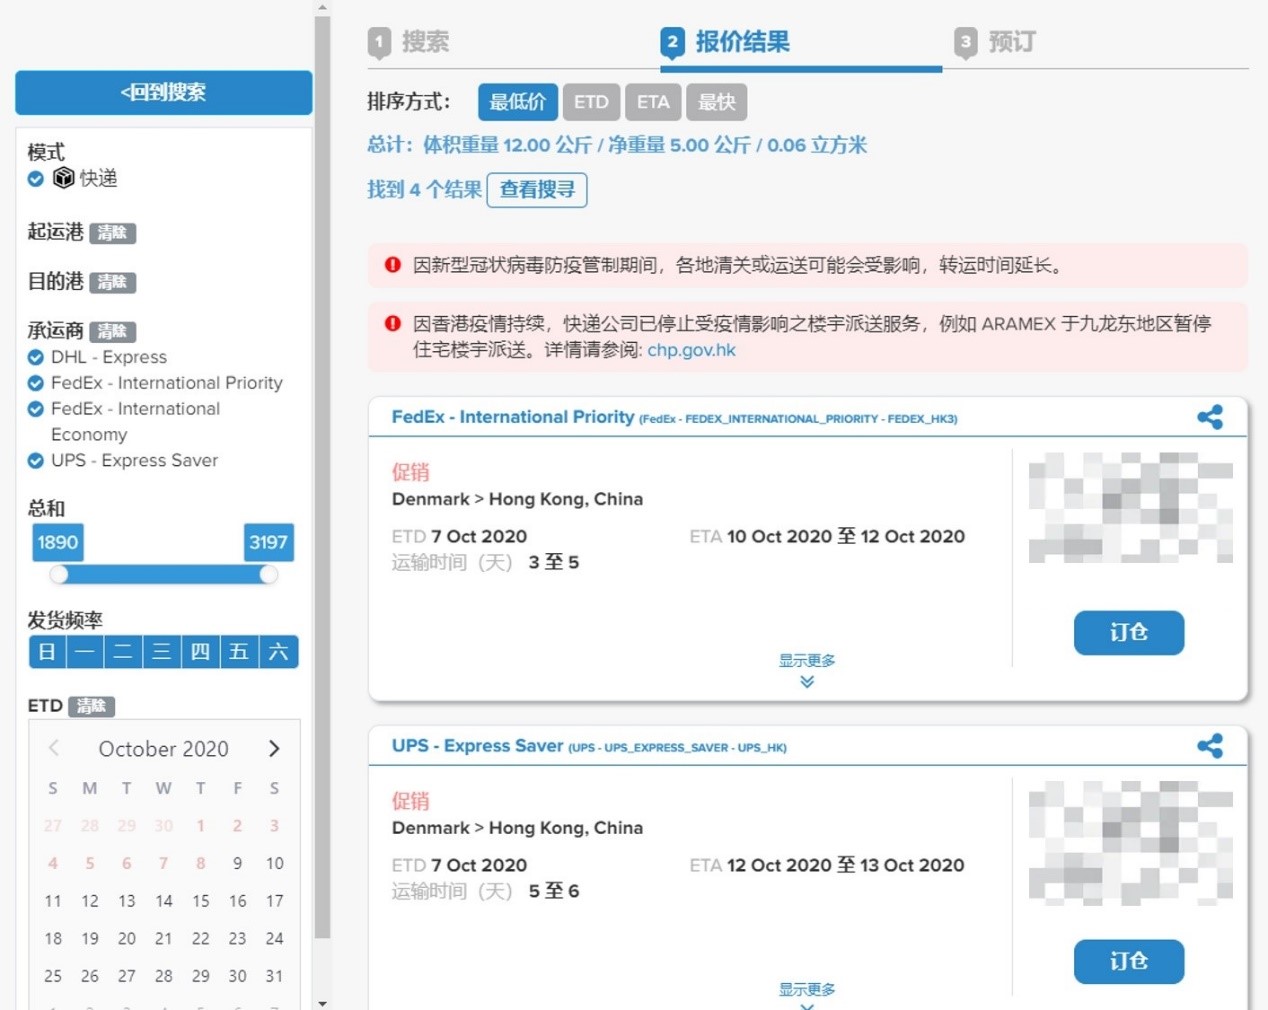The width and height of the screenshot is (1268, 1010).
Task: Click the blue price range slider track
Action: 164,574
